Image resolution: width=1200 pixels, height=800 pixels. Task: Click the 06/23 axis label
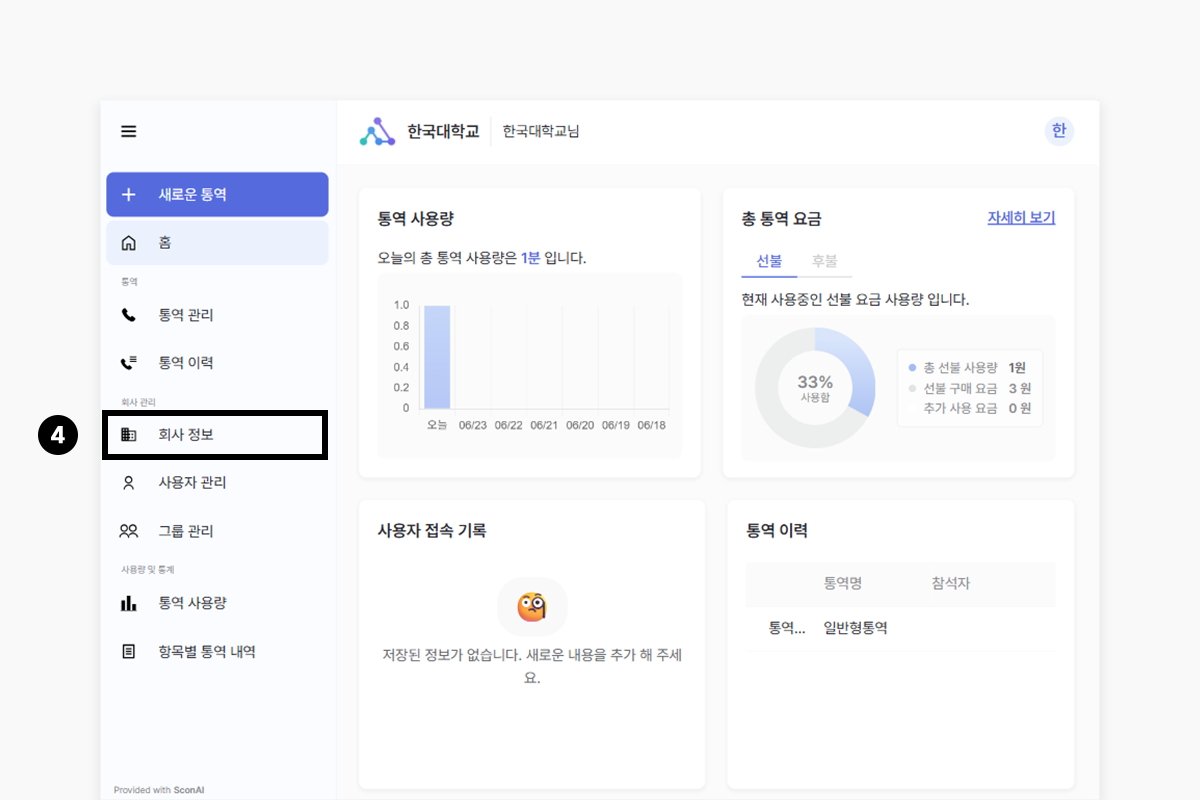click(x=472, y=425)
